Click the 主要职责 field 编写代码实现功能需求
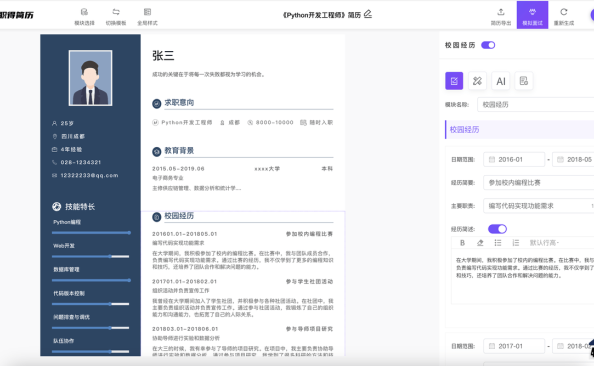 [539, 206]
